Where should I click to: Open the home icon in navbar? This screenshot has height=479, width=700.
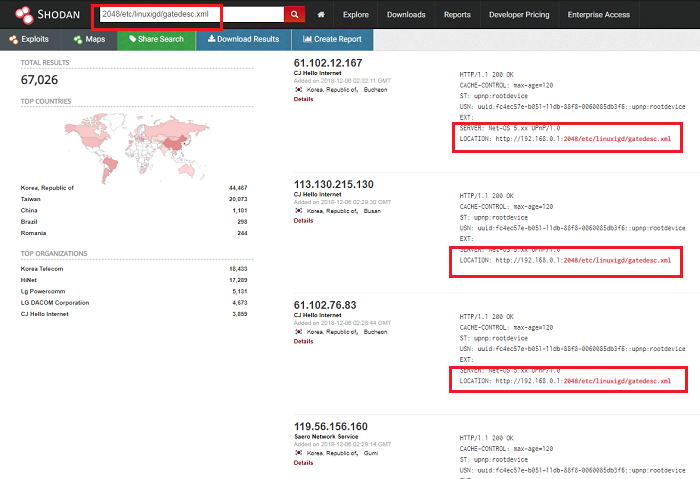321,15
